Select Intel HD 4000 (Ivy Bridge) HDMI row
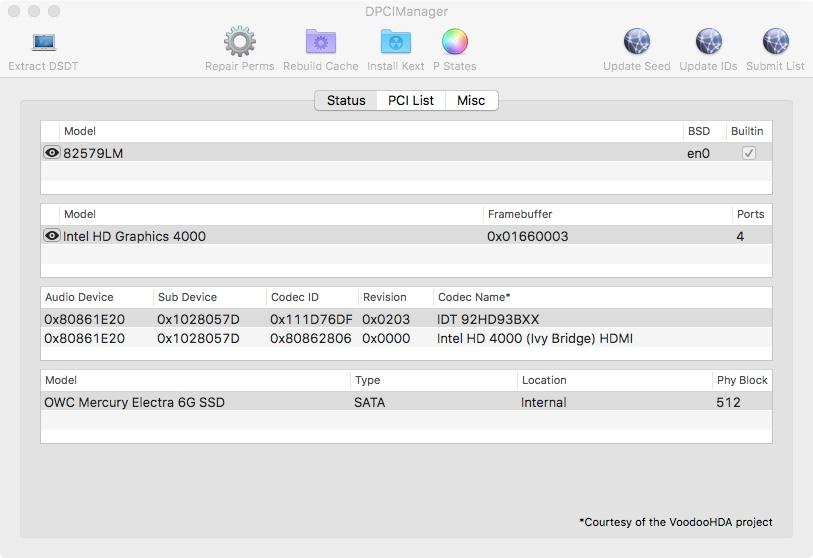The image size is (813, 558). [x=406, y=338]
